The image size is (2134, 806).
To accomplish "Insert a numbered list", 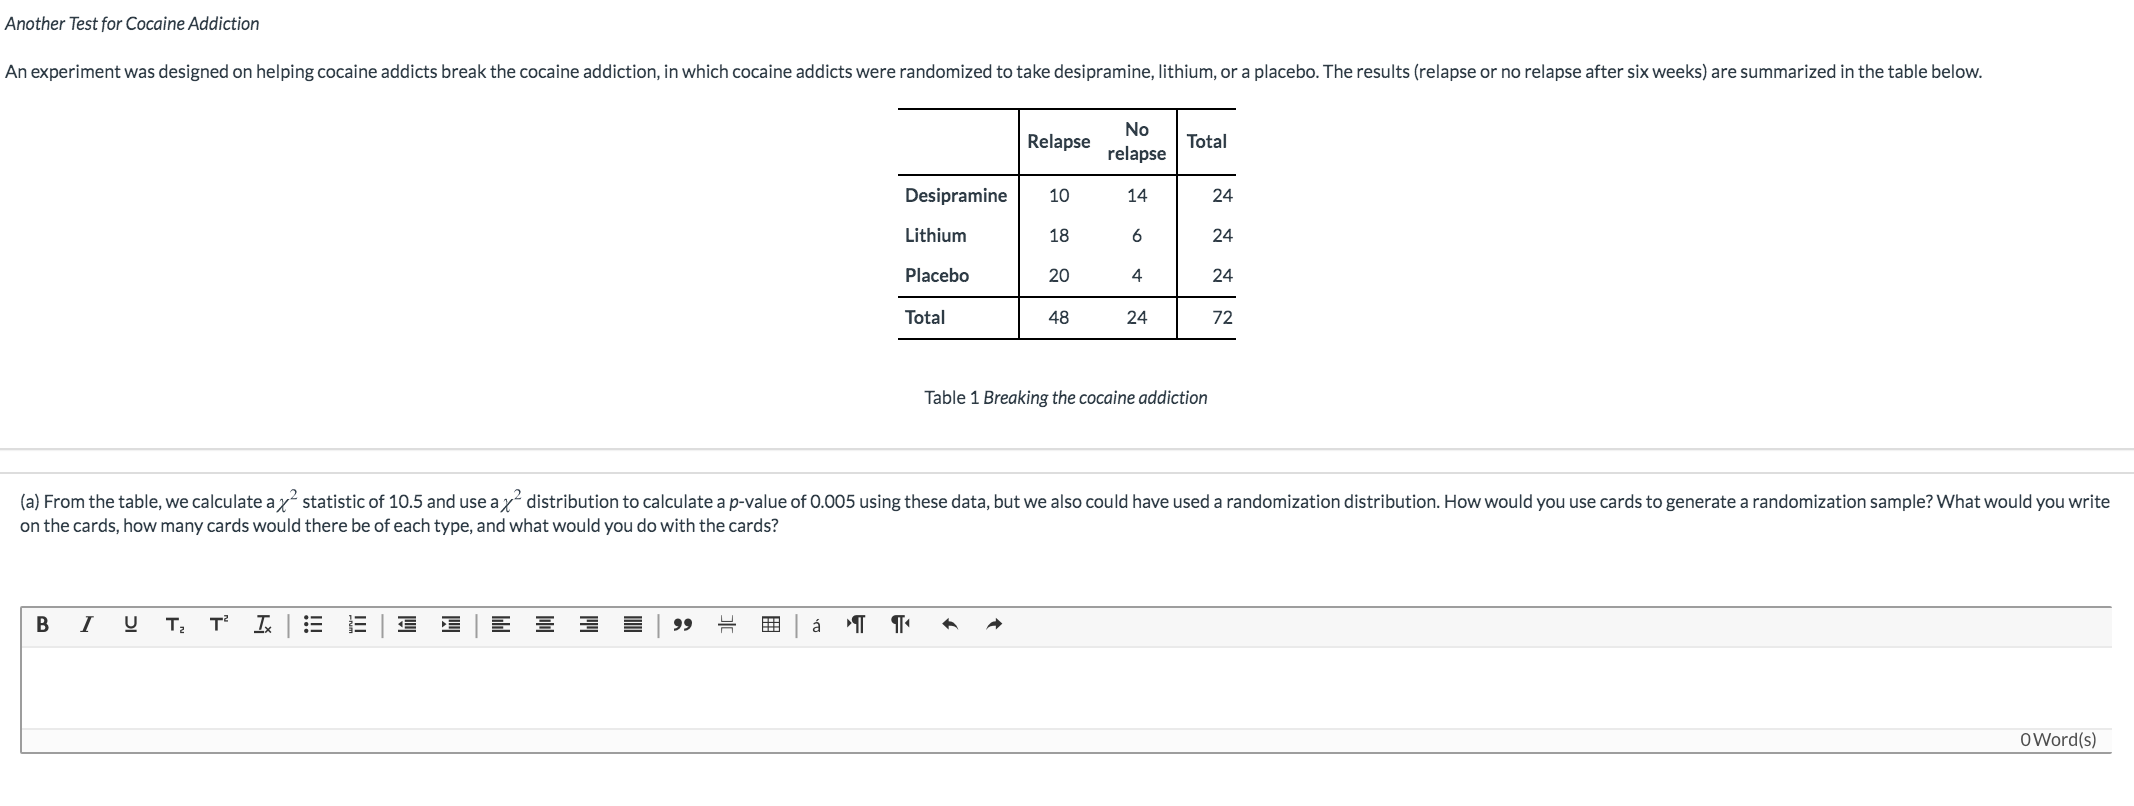I will 357,625.
